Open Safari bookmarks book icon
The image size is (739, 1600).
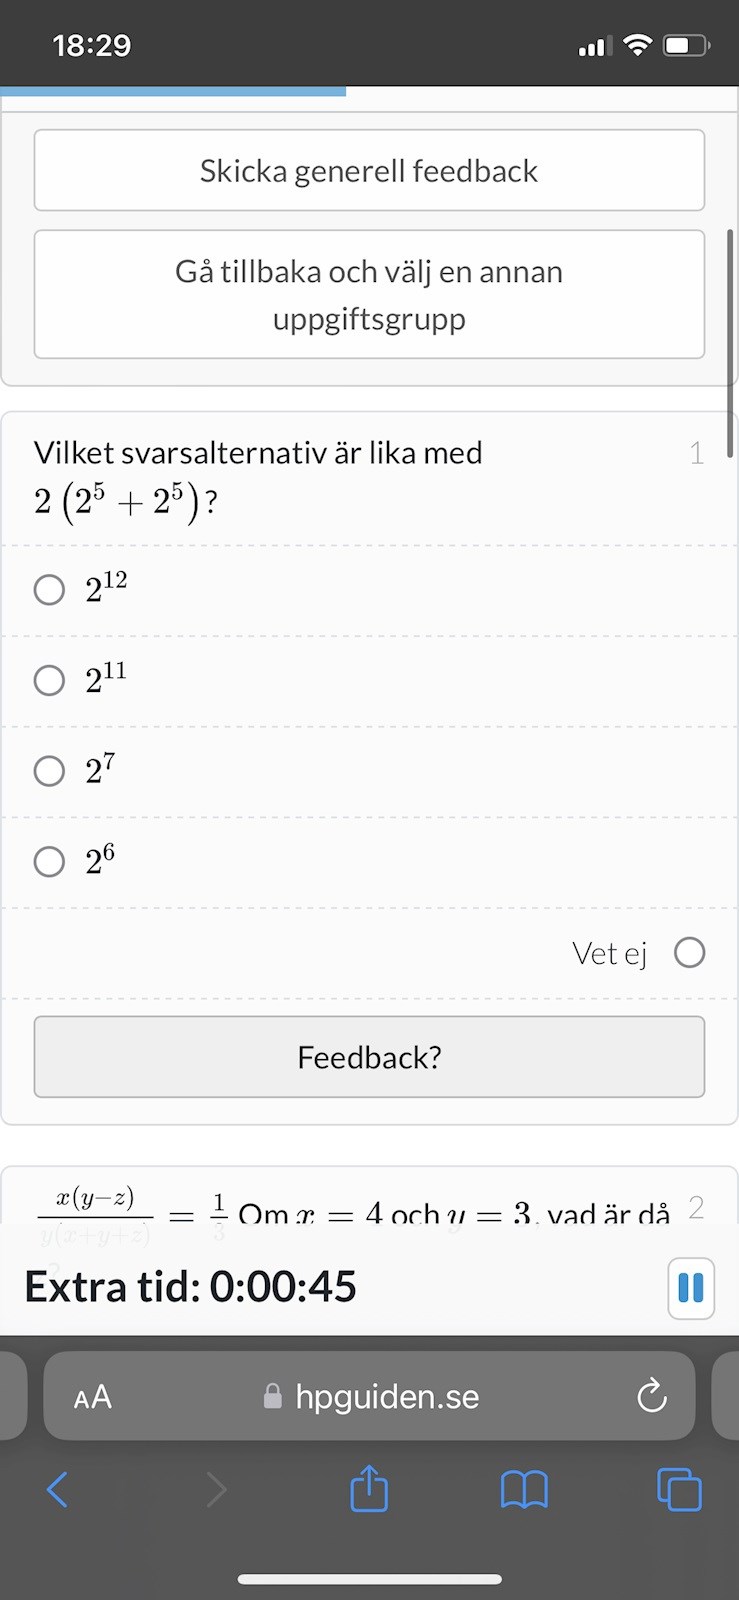coord(524,1490)
